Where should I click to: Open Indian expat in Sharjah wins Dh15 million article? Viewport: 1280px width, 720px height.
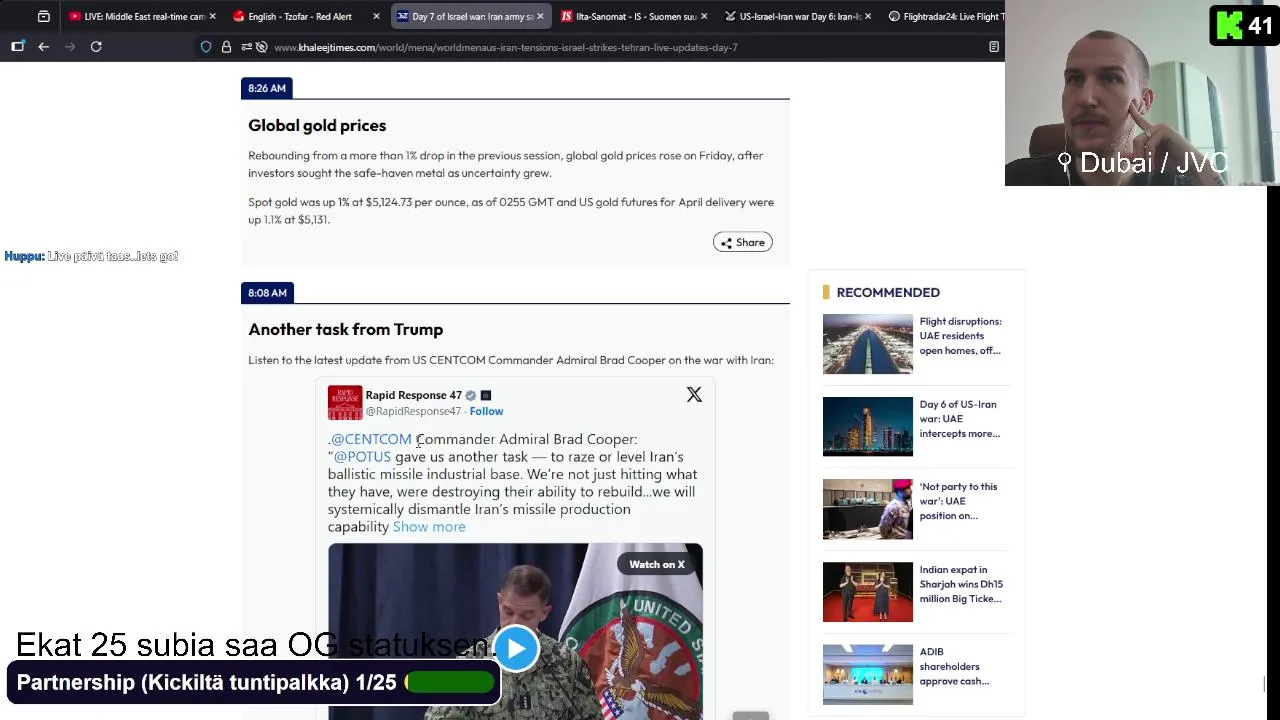pos(961,584)
